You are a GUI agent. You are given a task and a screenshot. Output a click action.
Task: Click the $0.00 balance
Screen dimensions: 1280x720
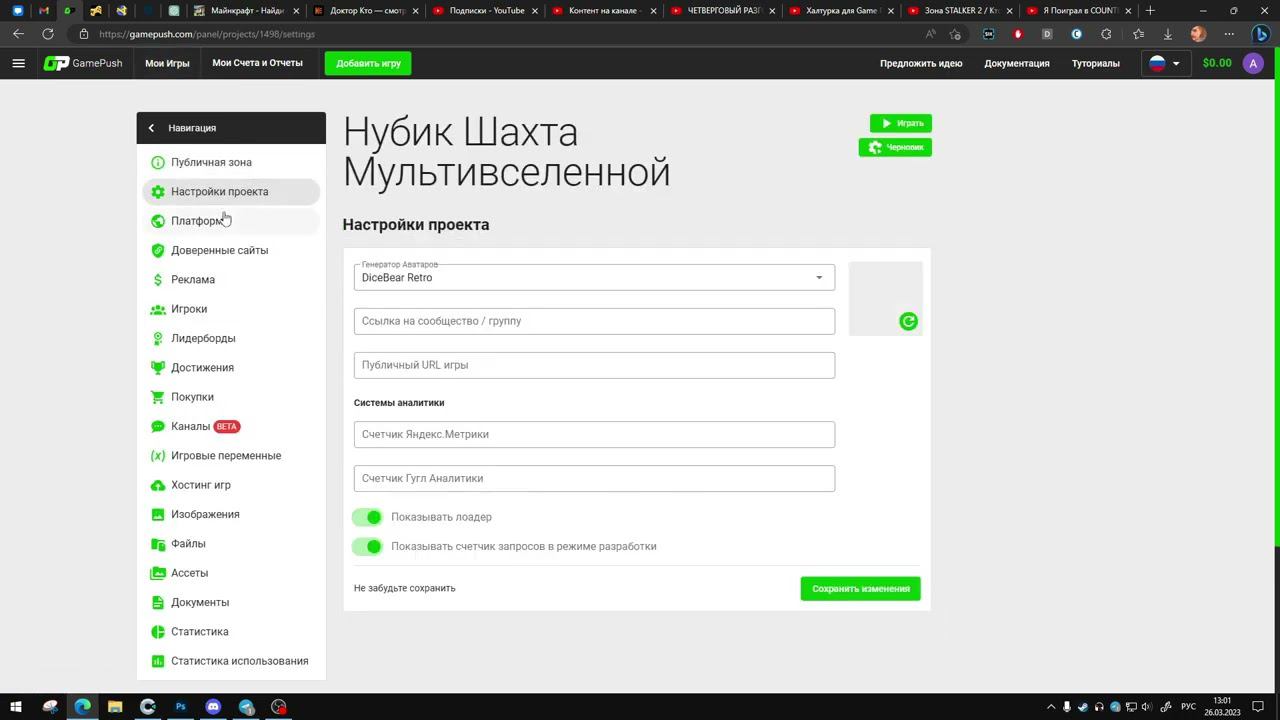coord(1217,63)
